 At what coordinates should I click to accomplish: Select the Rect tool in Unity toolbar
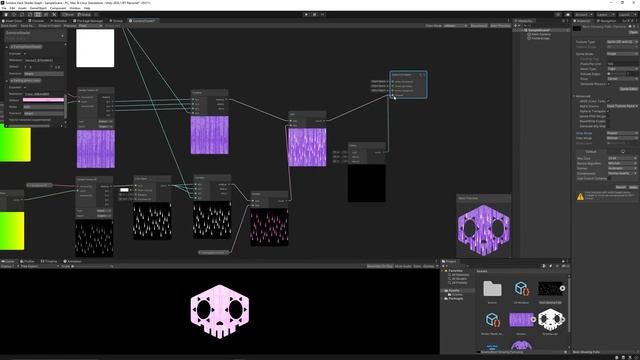[x=38, y=14]
